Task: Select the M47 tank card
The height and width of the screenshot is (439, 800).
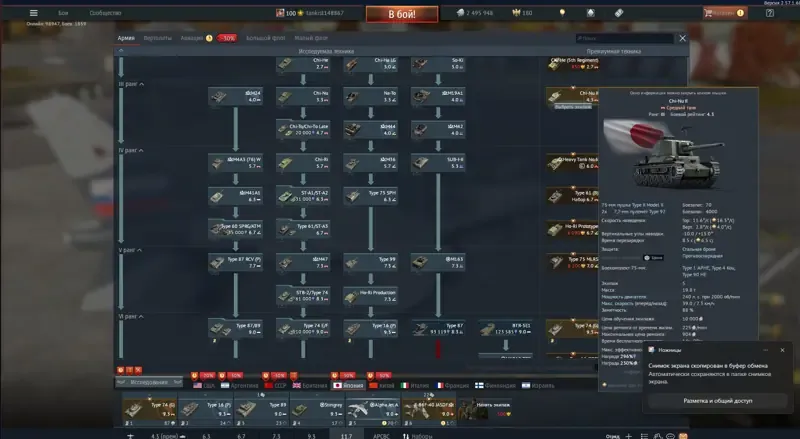Action: [x=303, y=262]
